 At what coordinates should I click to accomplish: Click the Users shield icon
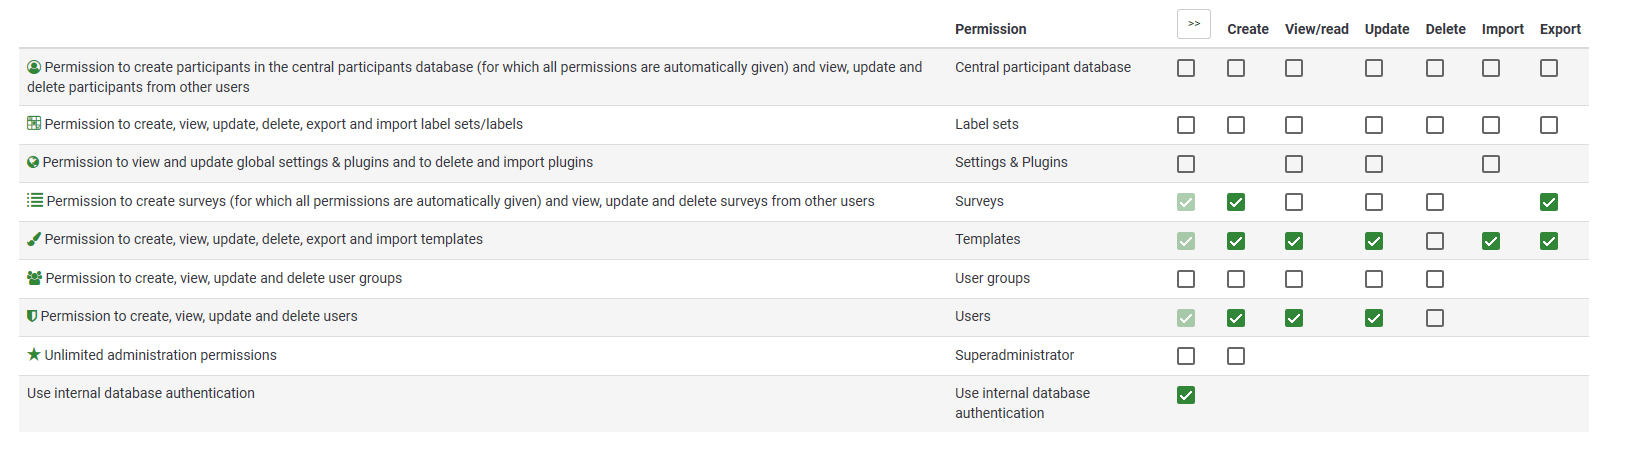click(32, 316)
